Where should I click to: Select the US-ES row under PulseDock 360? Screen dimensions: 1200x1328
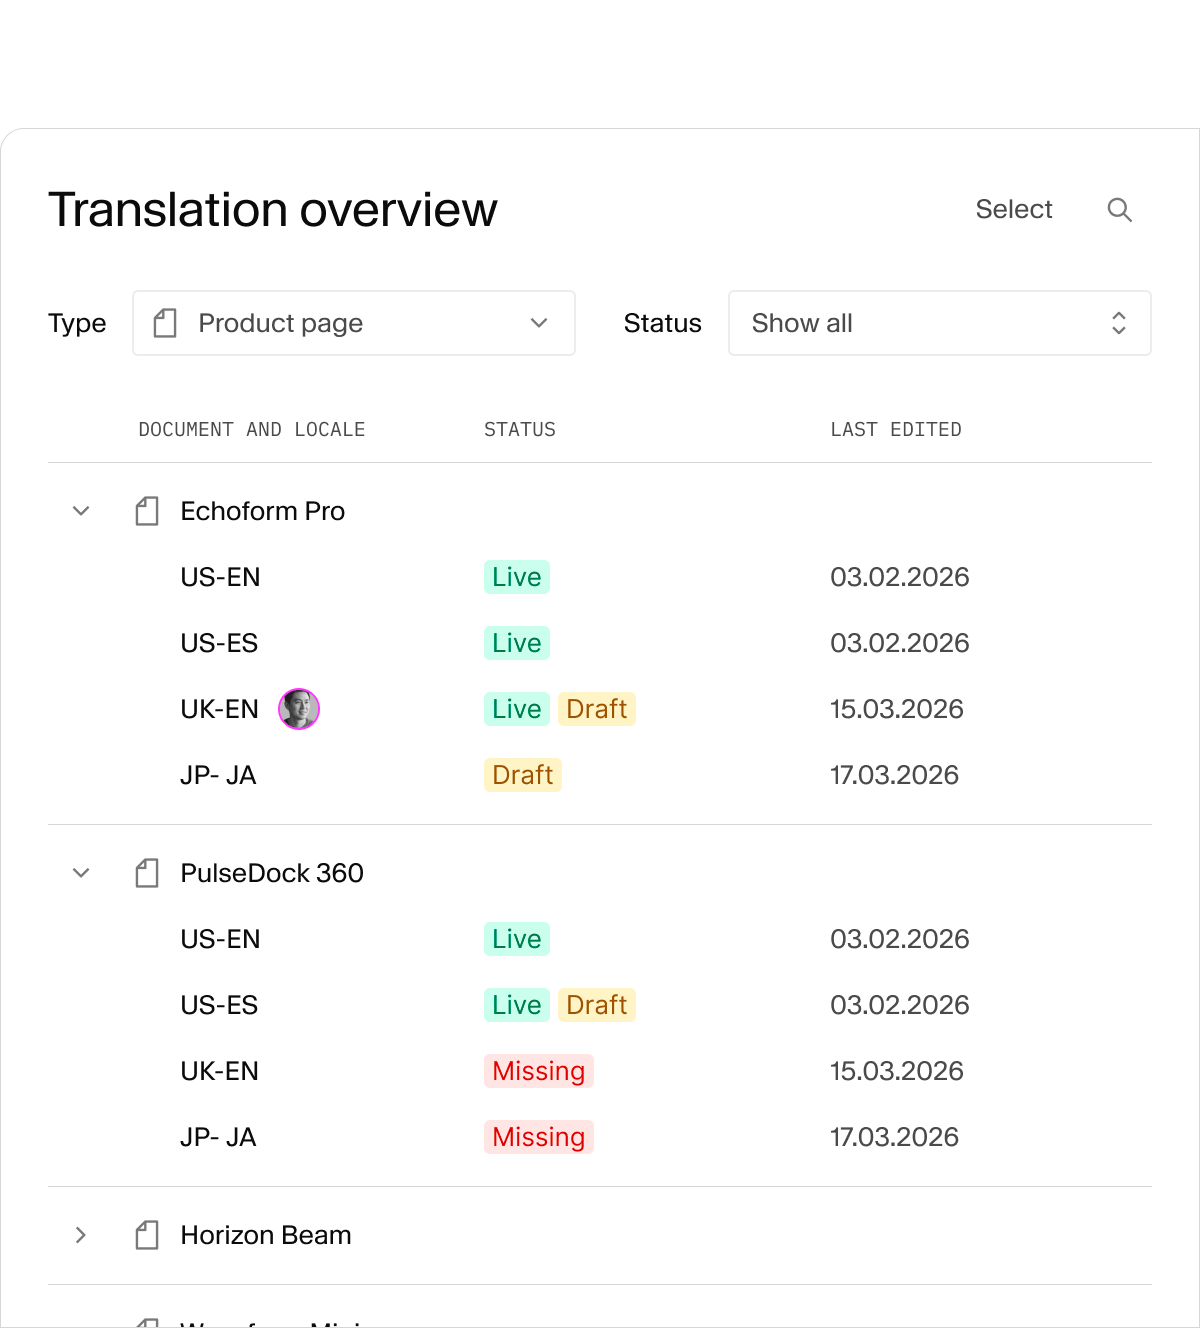click(219, 1004)
